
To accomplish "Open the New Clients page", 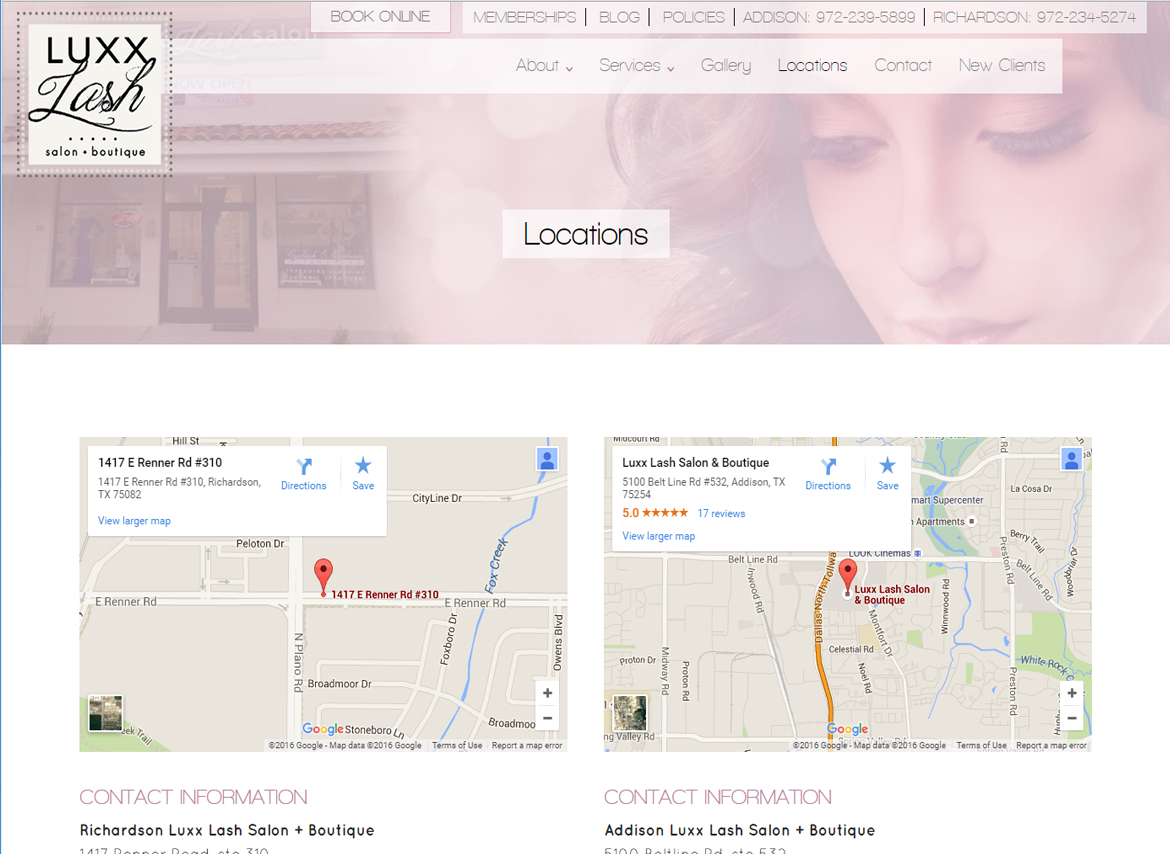I will click(1002, 66).
